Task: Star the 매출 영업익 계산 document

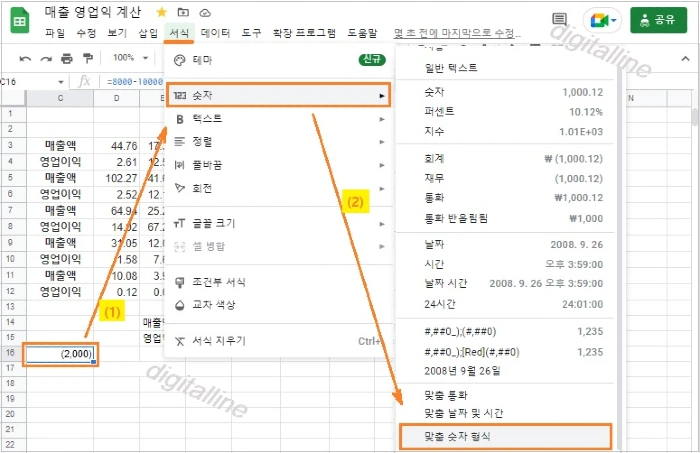Action: [x=162, y=12]
